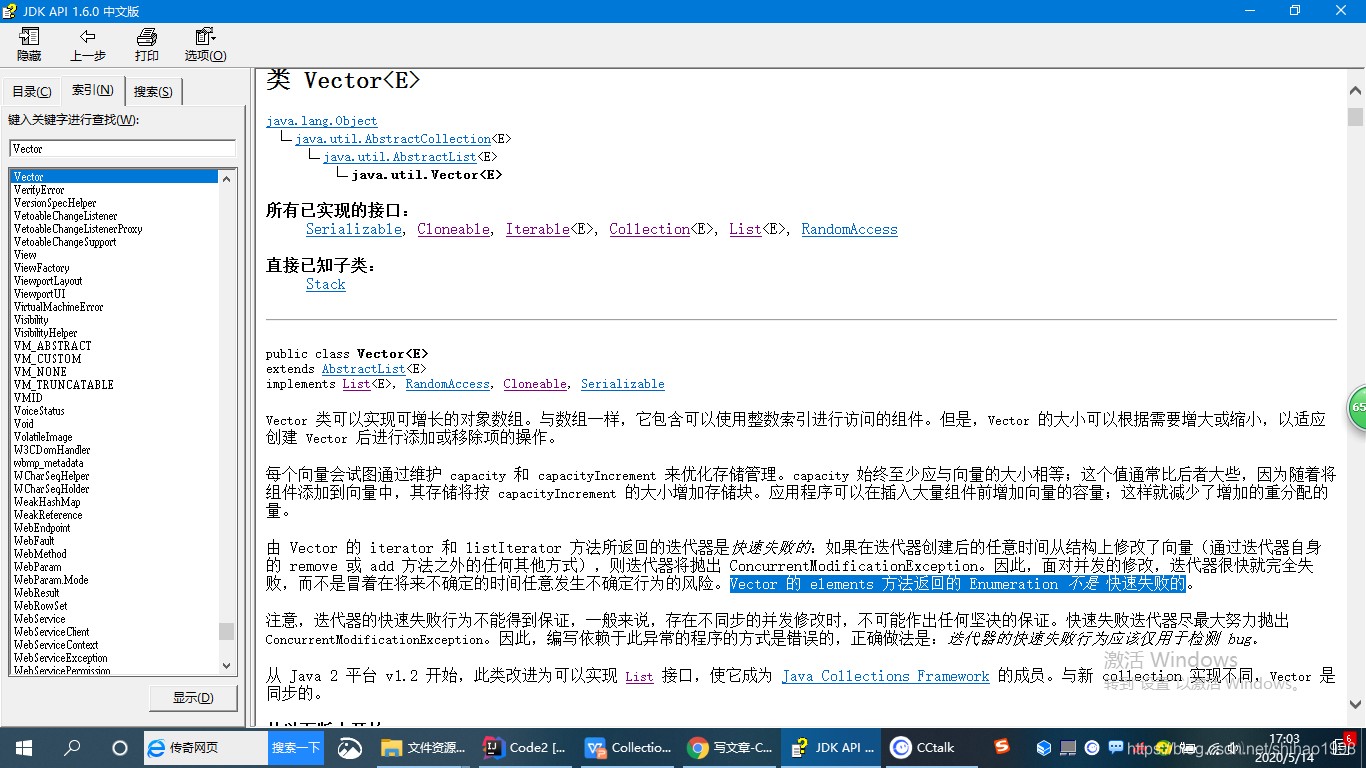1366x768 pixels.
Task: Open 文件资源 file explorer taskbar item
Action: point(421,747)
